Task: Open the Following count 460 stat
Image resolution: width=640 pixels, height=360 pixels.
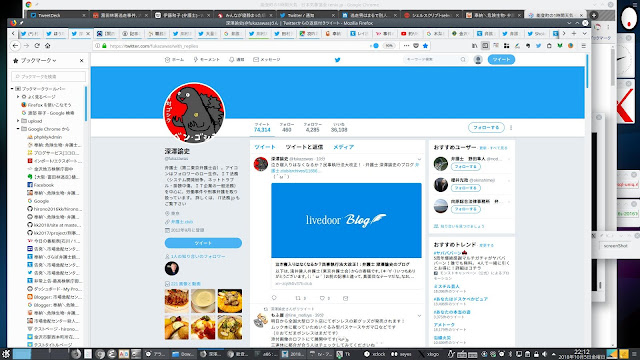Action: click(287, 127)
